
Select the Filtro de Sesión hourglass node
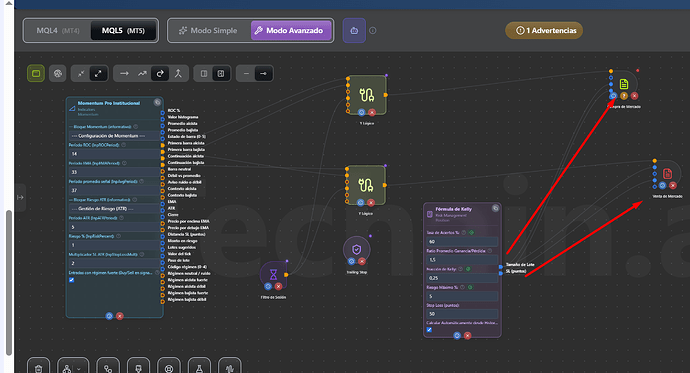point(273,274)
